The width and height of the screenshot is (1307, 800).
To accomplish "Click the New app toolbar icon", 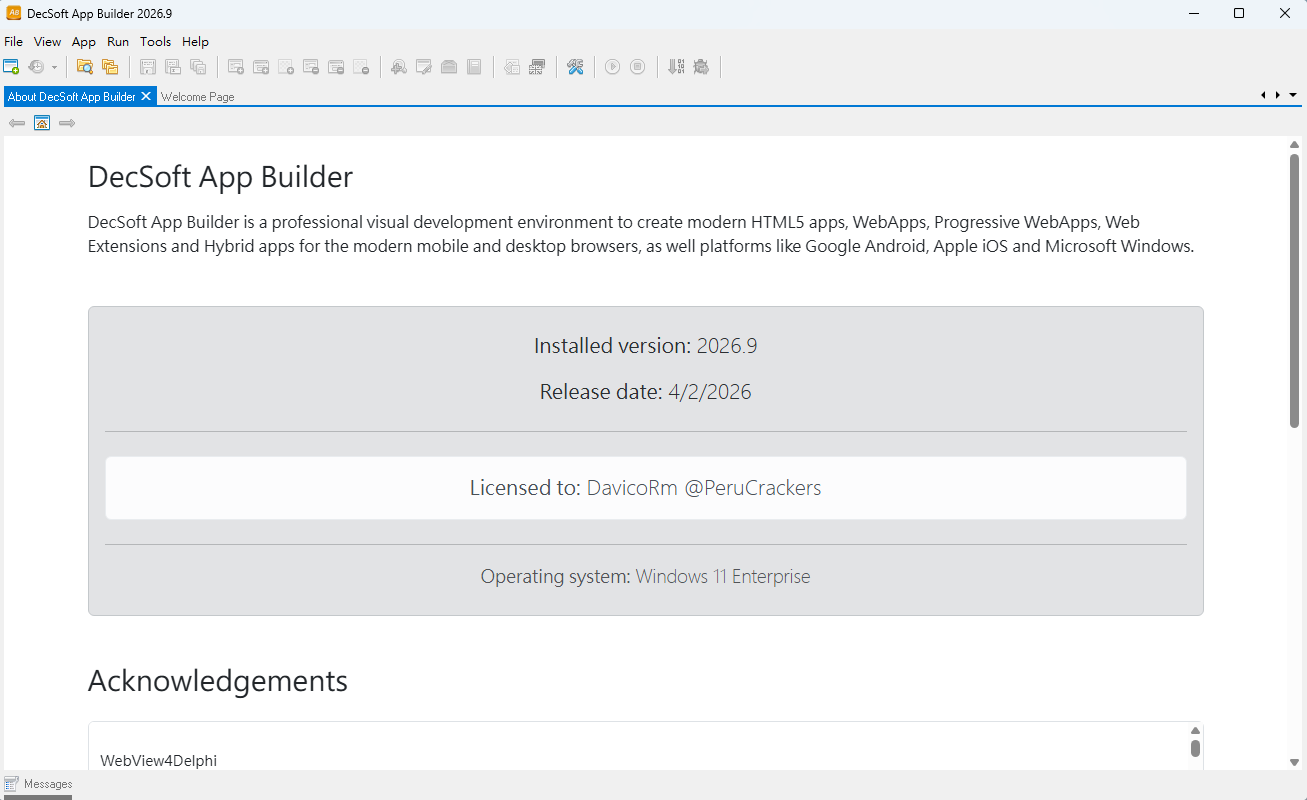I will [11, 67].
